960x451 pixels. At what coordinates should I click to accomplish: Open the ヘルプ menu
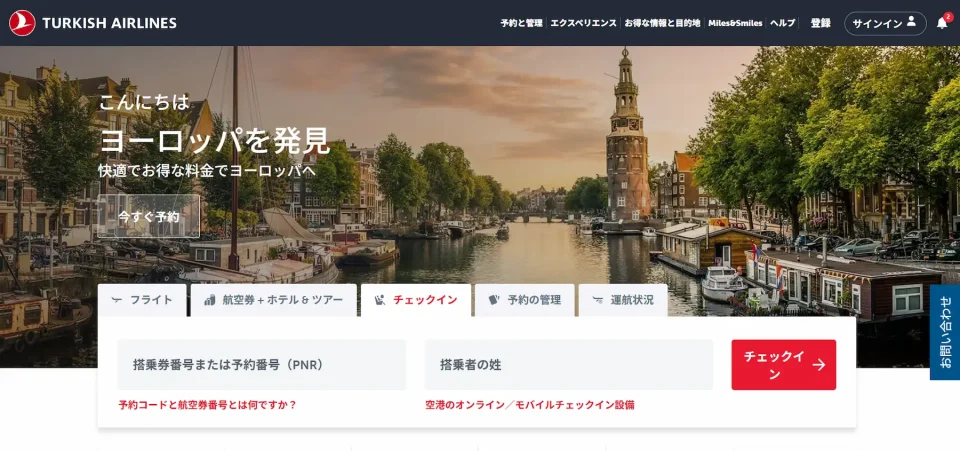(x=782, y=23)
